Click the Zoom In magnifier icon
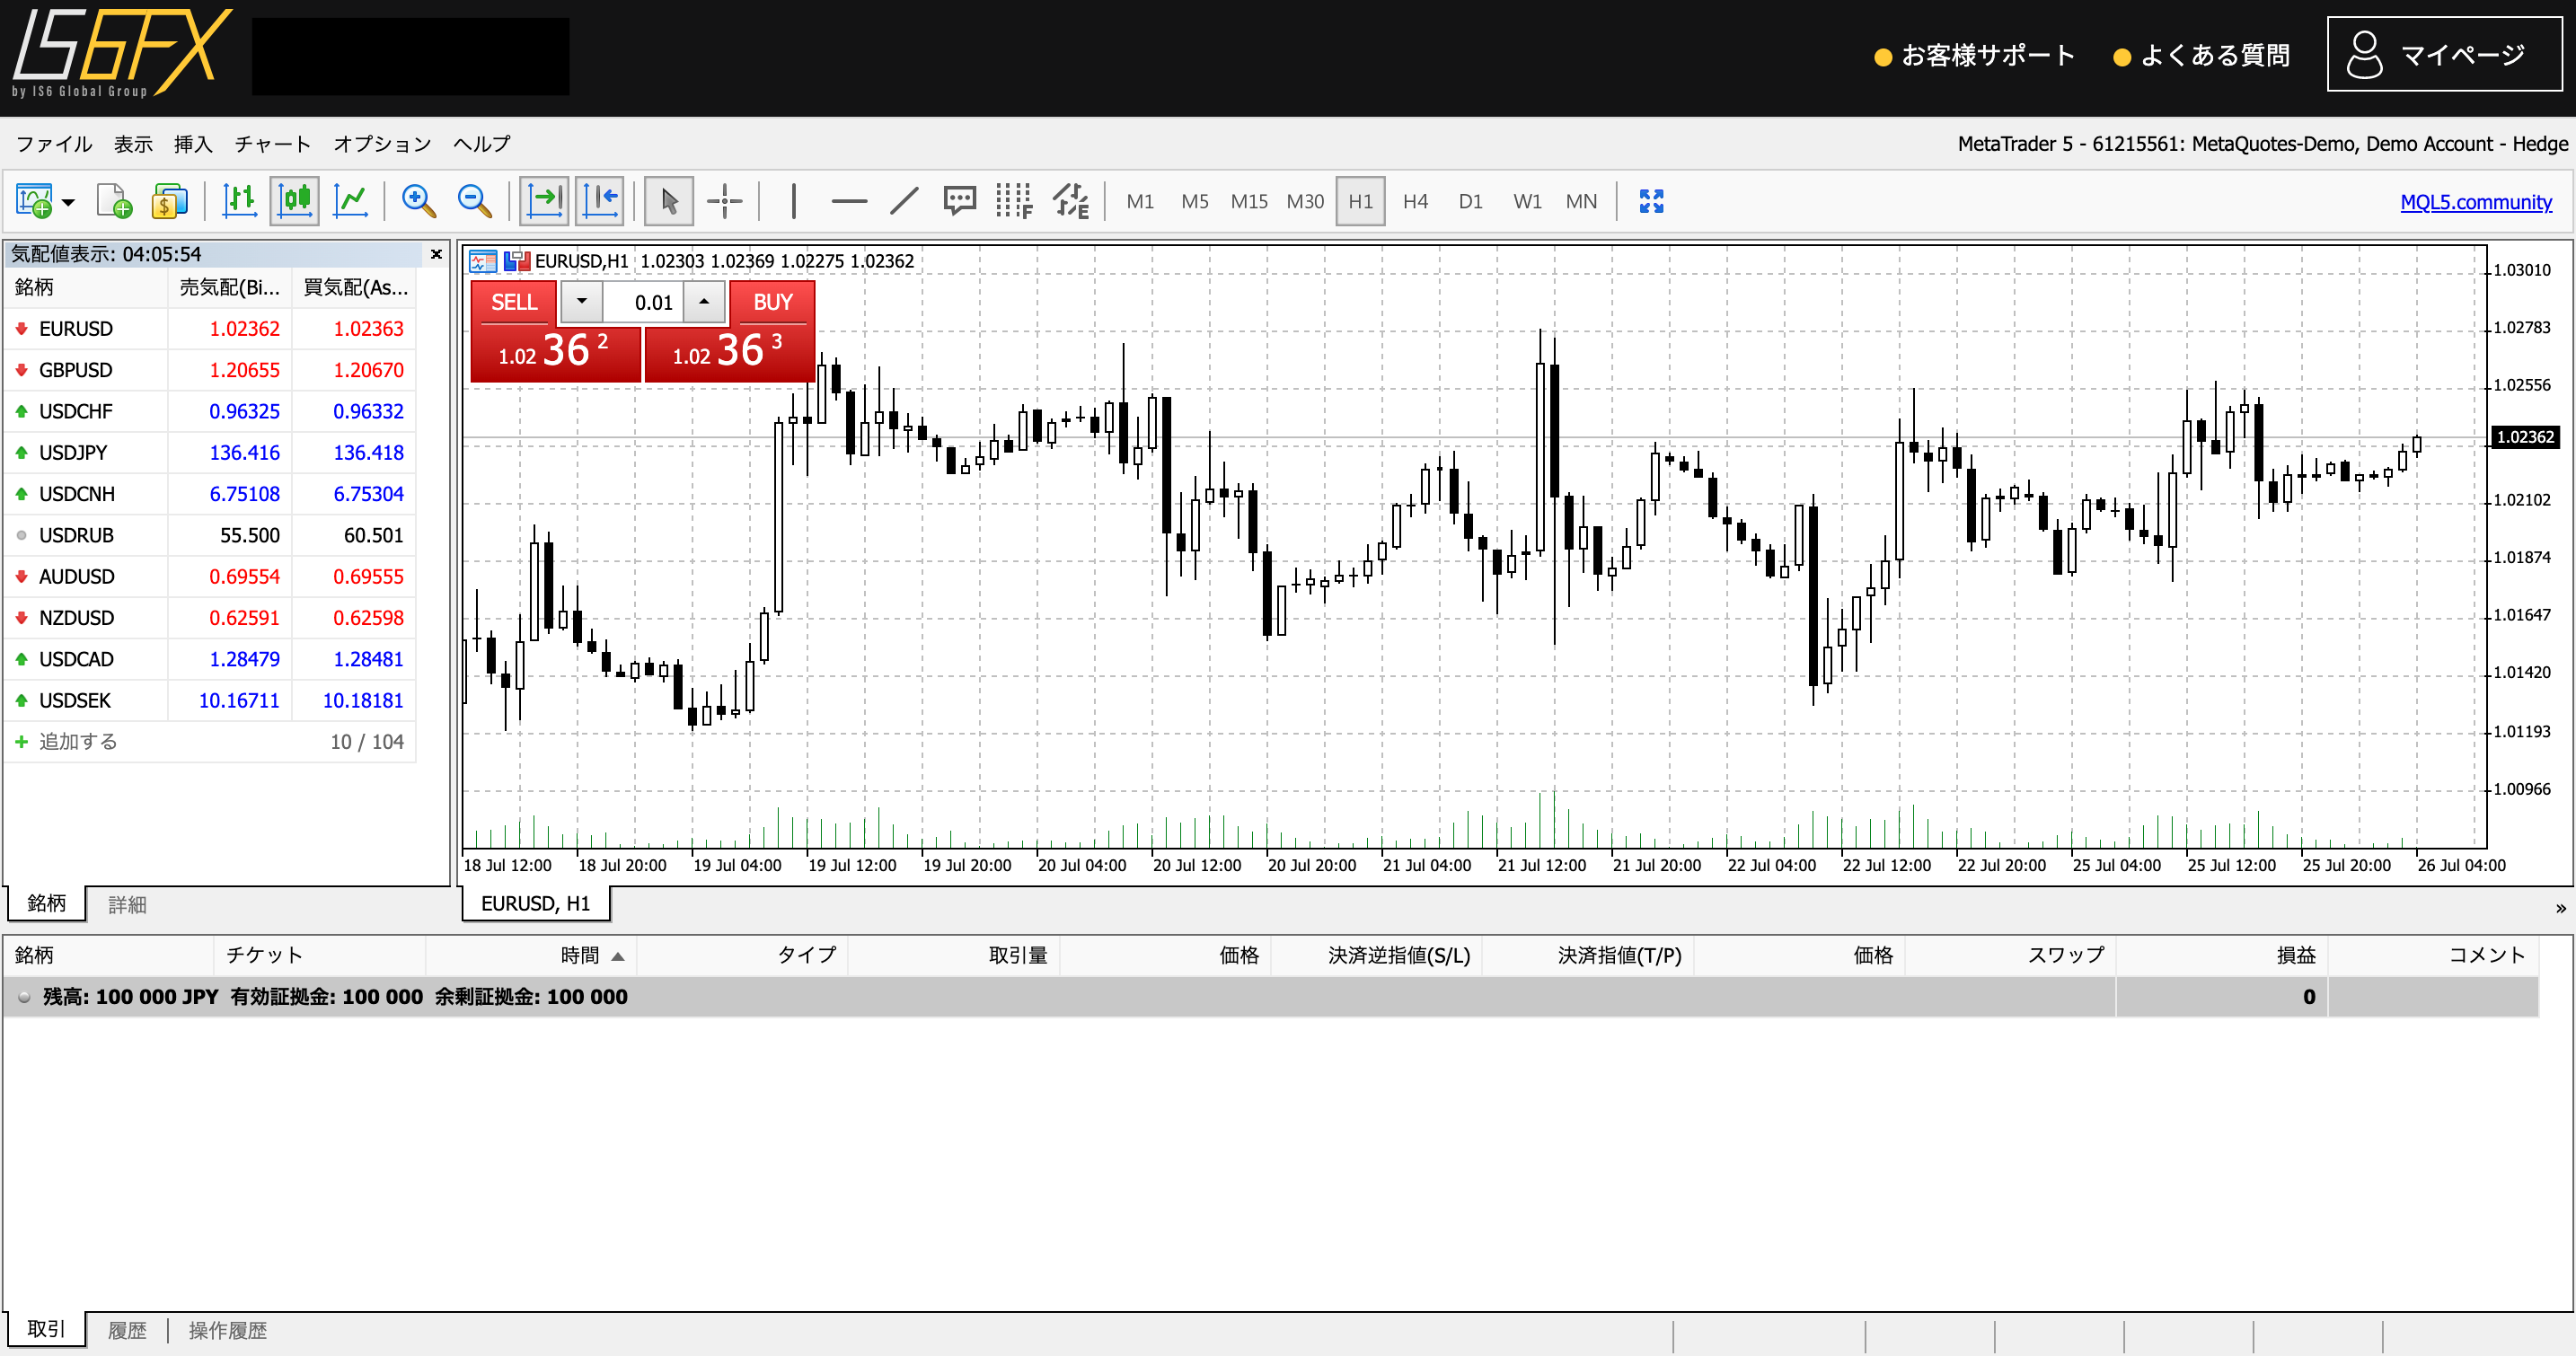2576x1356 pixels. click(418, 201)
